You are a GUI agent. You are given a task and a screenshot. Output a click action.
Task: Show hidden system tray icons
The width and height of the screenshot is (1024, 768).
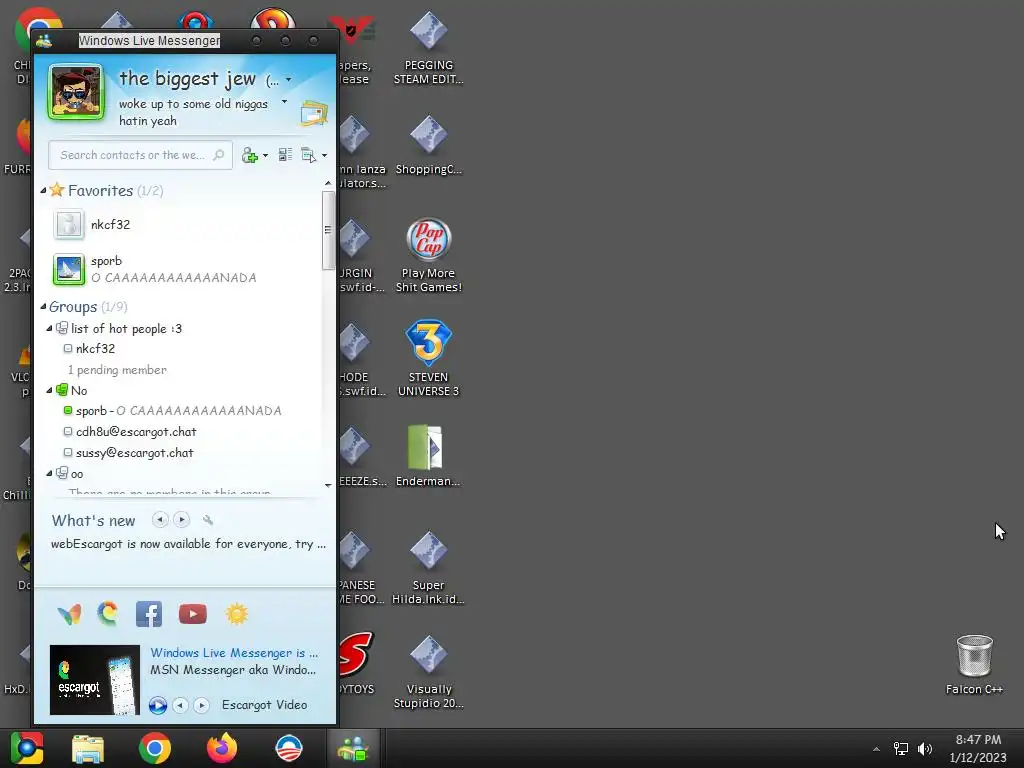tap(876, 749)
